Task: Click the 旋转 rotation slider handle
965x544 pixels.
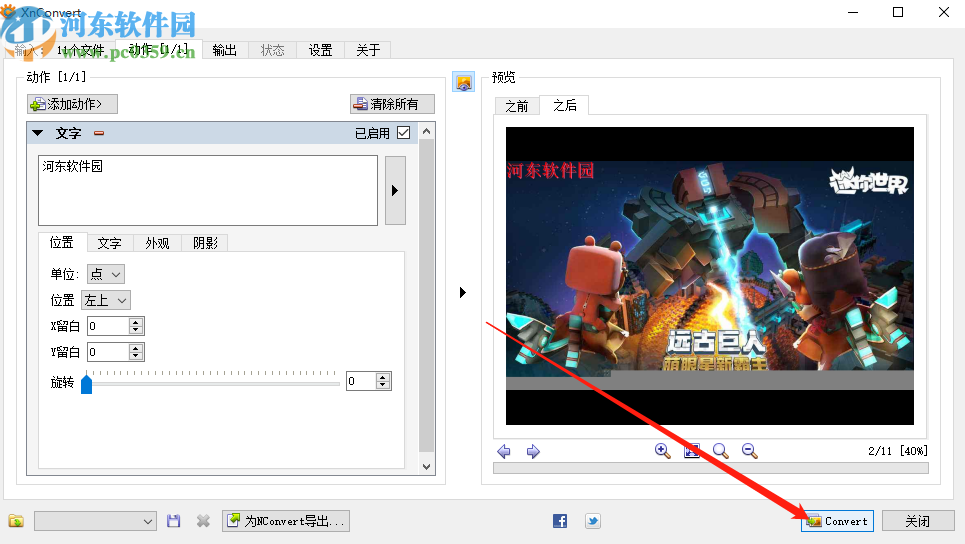Action: coord(87,383)
